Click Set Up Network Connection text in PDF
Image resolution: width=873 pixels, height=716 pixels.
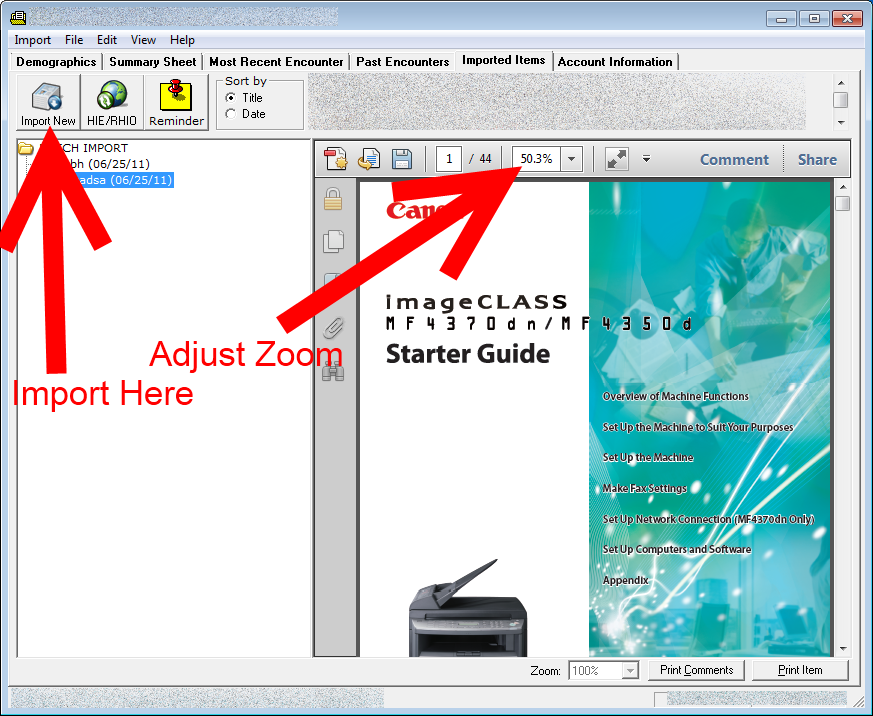tap(708, 519)
